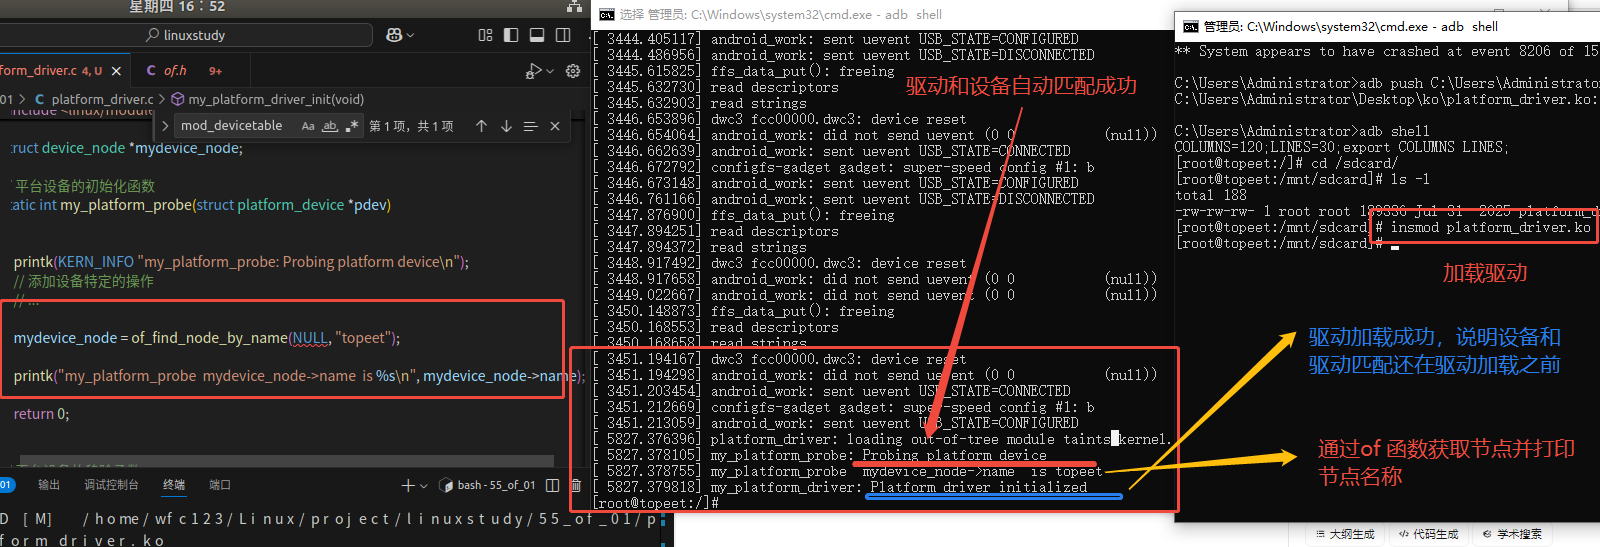Click the 大纲生成 button
The image size is (1600, 547).
pos(1345,534)
